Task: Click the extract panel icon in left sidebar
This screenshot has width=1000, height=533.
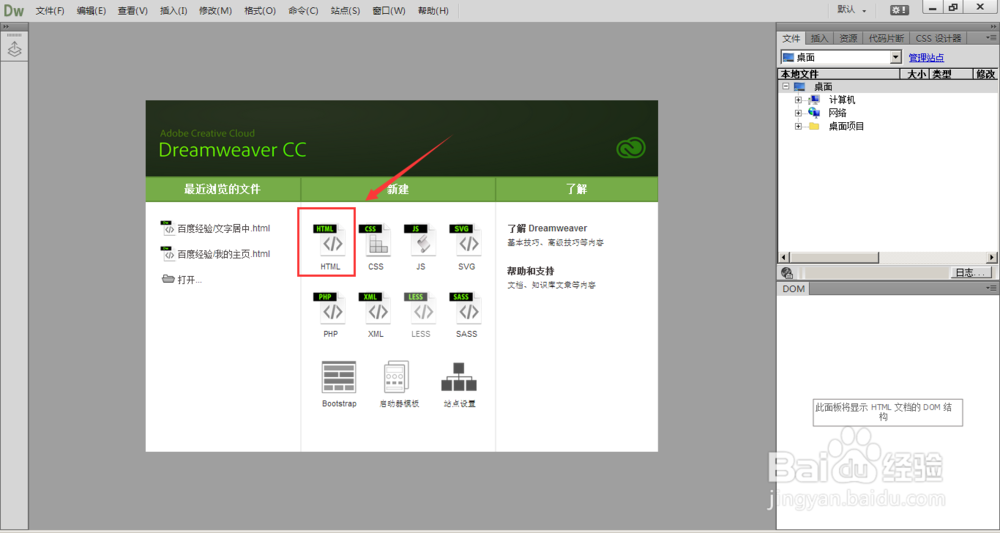Action: point(14,48)
